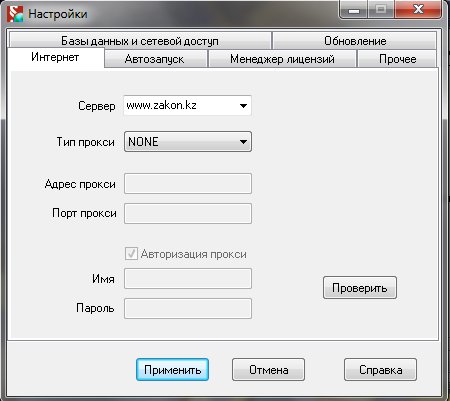Go to Базы данных и сетевой доступ tab
450x401 pixels.
pyautogui.click(x=140, y=41)
